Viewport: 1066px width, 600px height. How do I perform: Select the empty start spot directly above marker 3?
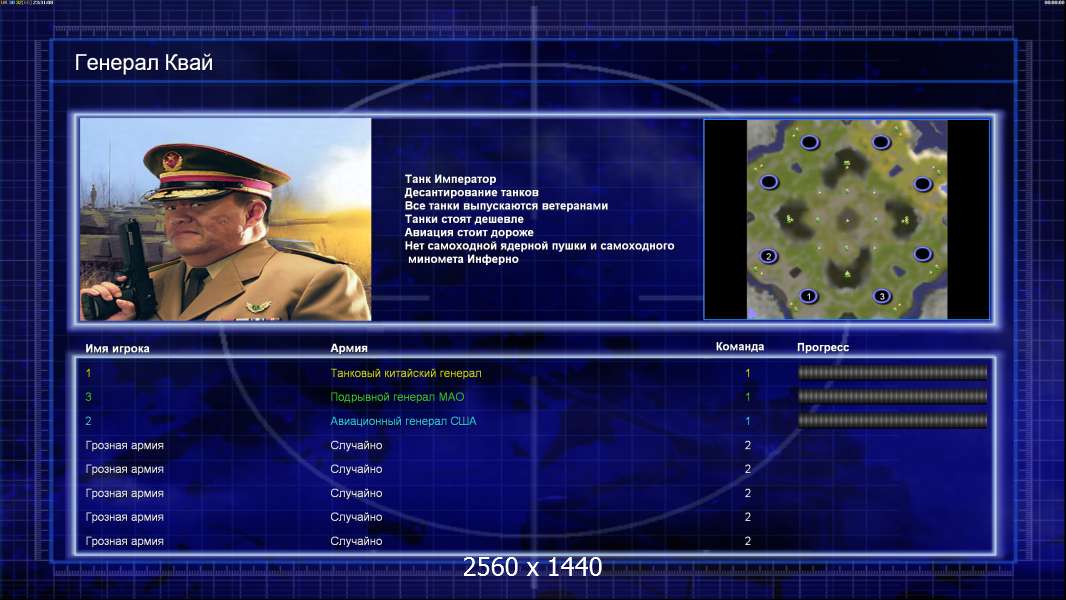coord(881,142)
